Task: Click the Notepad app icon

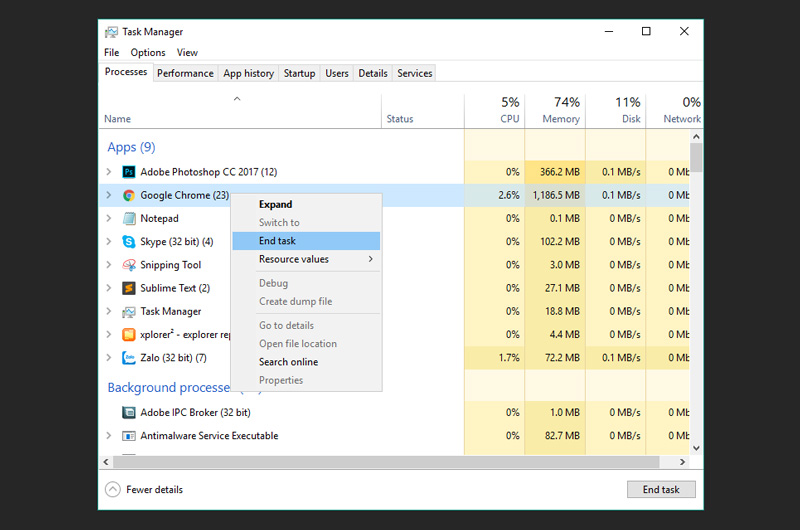Action: click(x=129, y=218)
